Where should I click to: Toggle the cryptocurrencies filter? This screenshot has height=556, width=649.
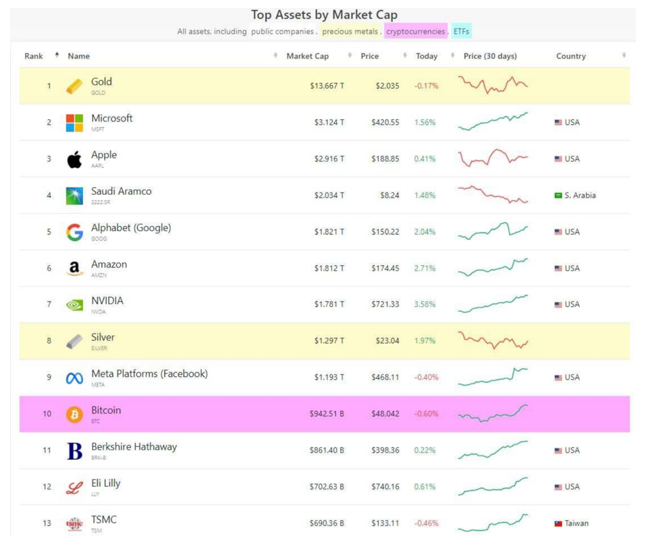[415, 32]
